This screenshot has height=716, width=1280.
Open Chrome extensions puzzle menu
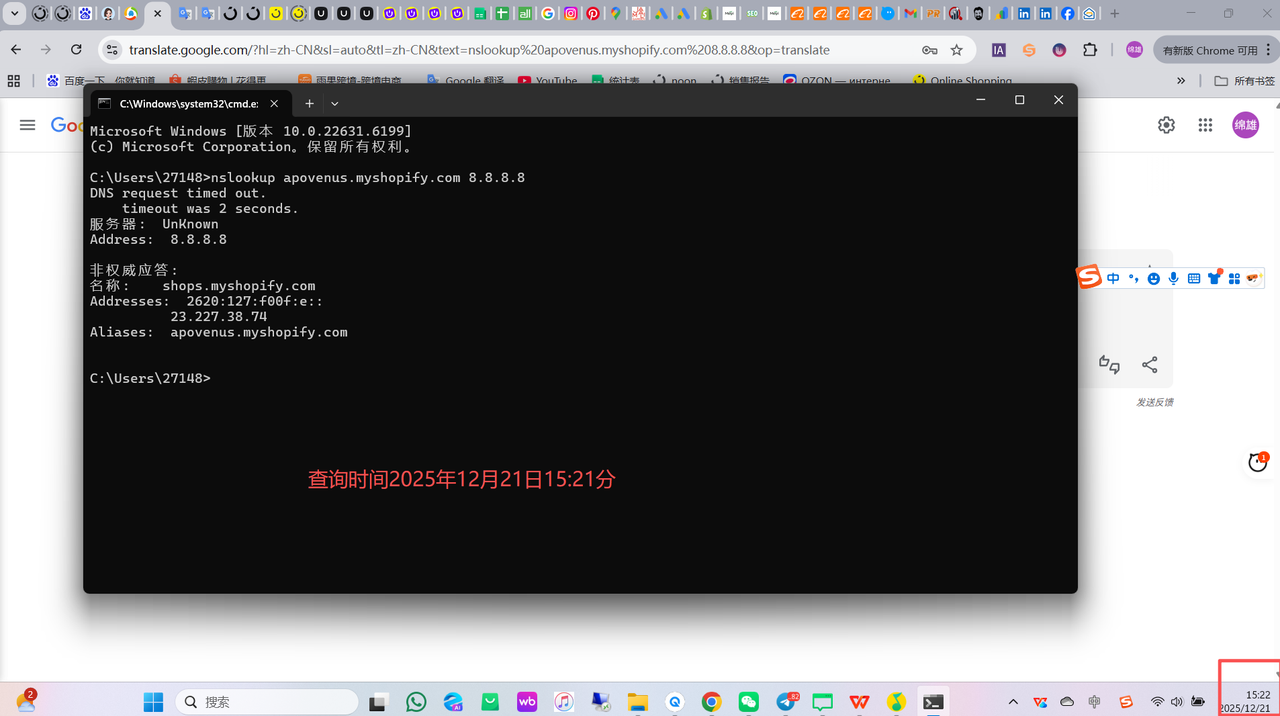click(x=1090, y=50)
